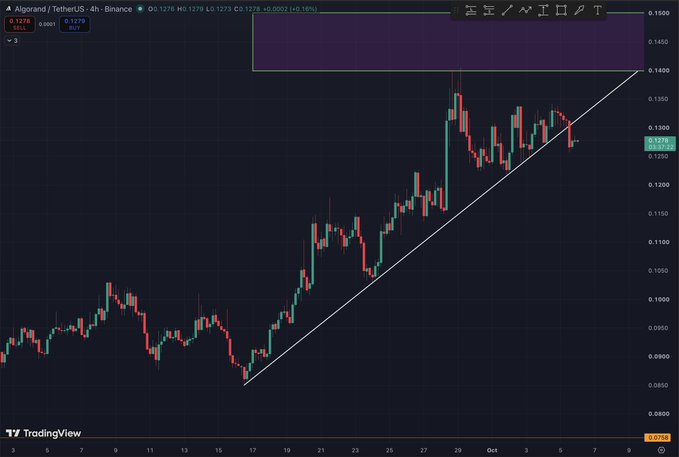Select the current price label 0.1278
The image size is (679, 457).
[x=660, y=143]
